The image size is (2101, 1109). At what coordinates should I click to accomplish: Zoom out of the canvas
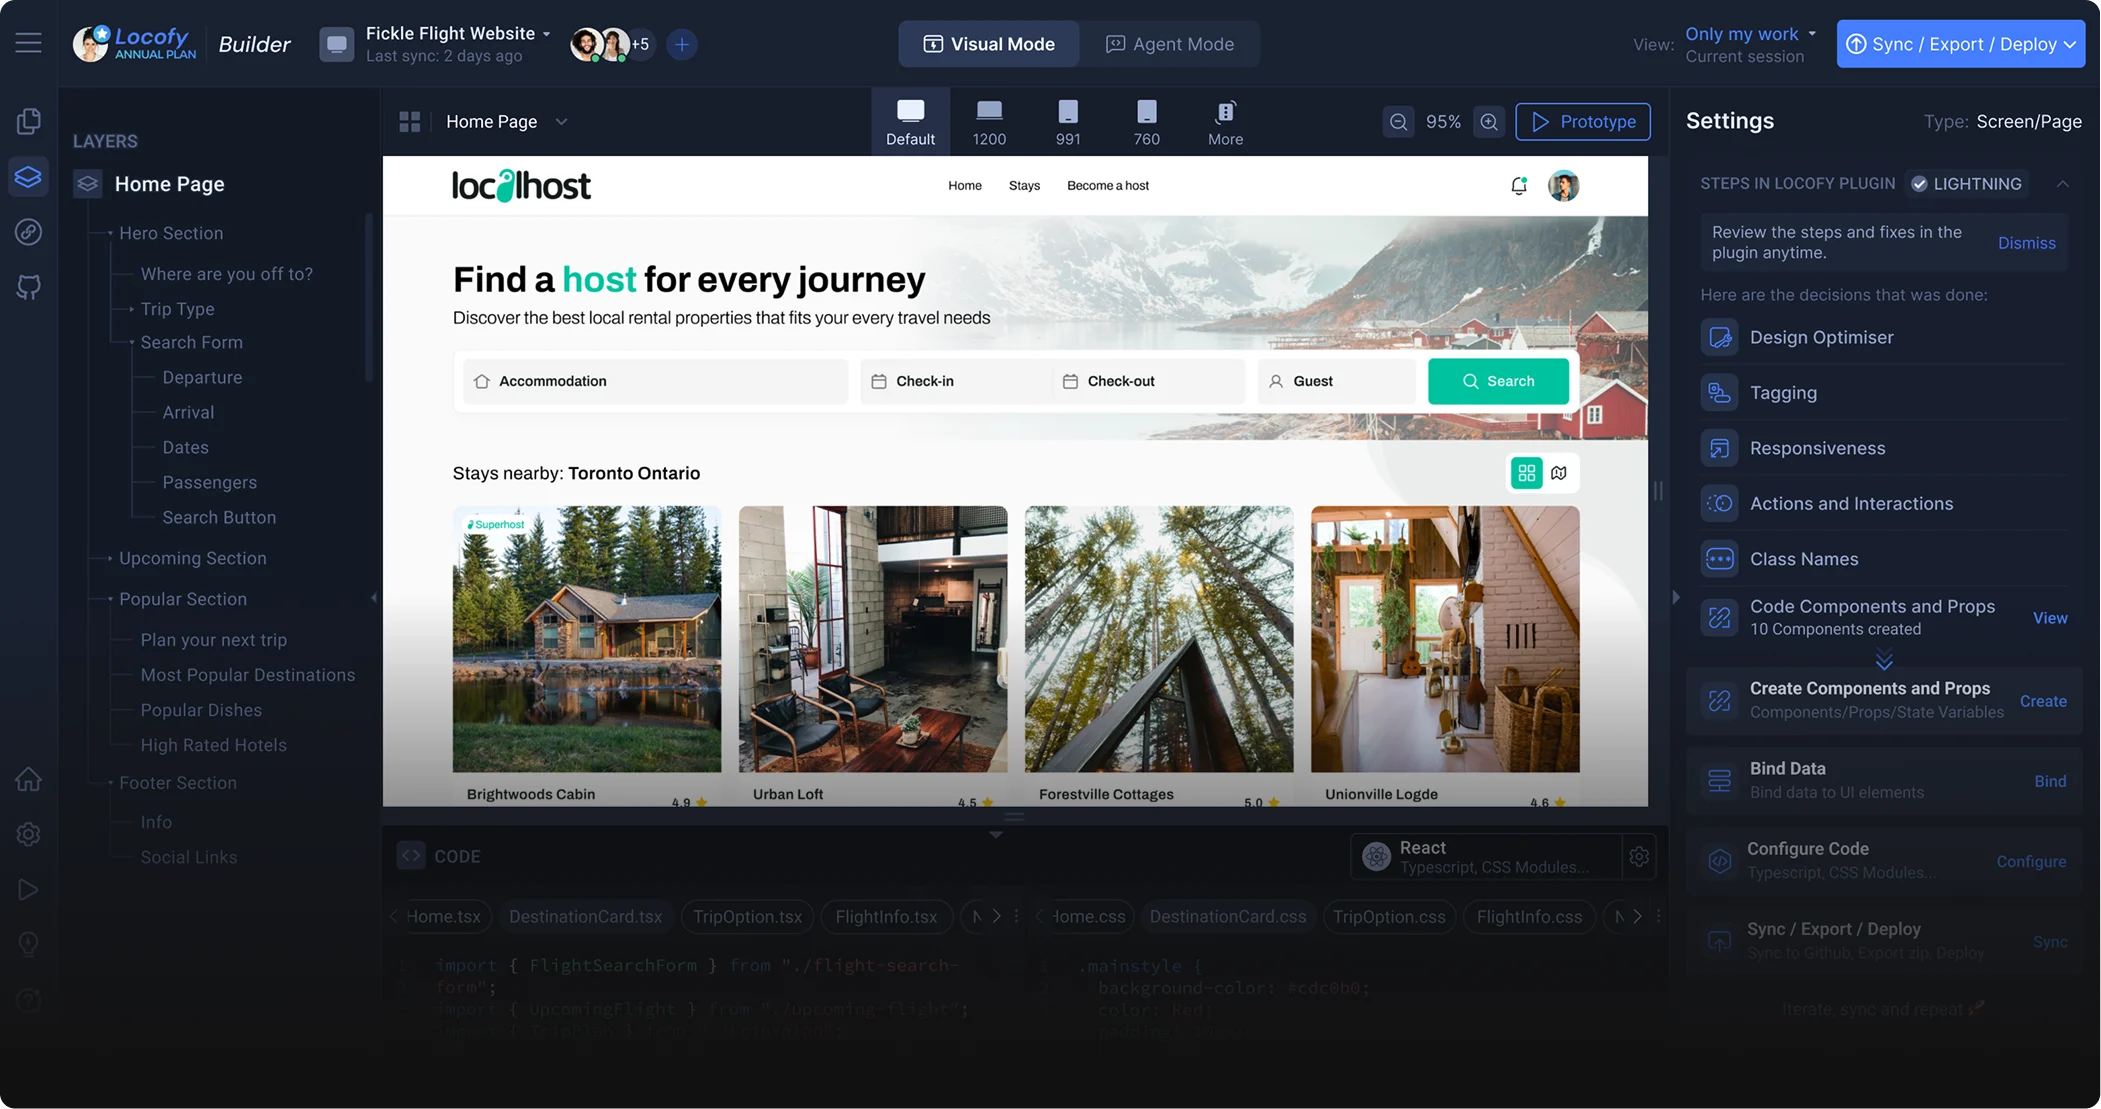[x=1398, y=122]
